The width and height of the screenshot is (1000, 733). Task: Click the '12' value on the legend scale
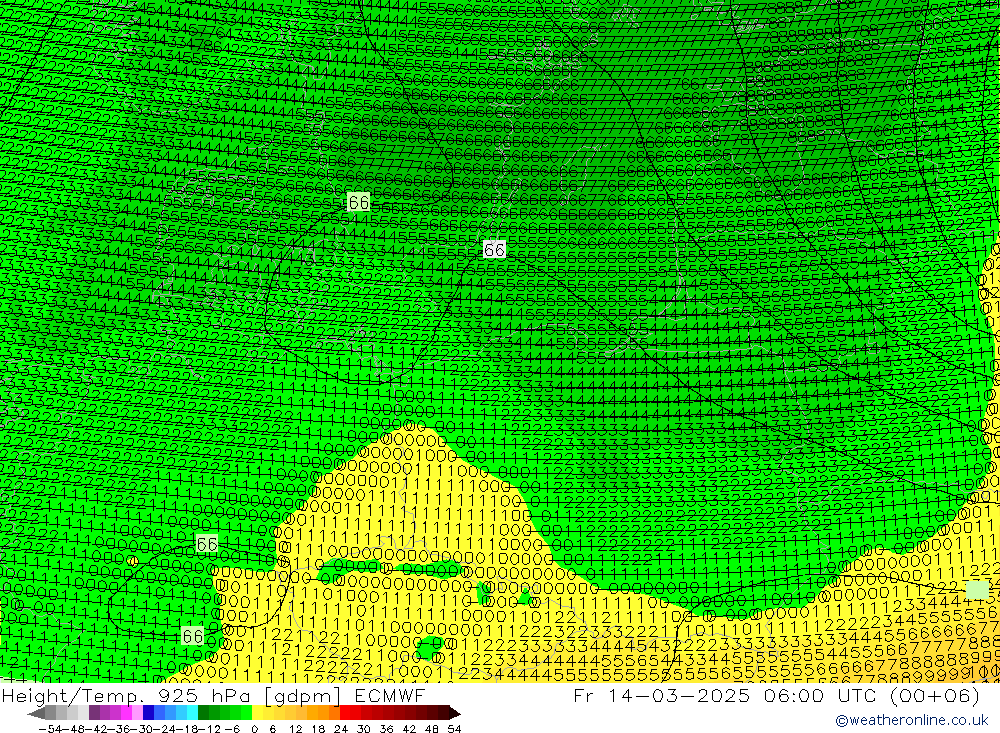point(296,729)
